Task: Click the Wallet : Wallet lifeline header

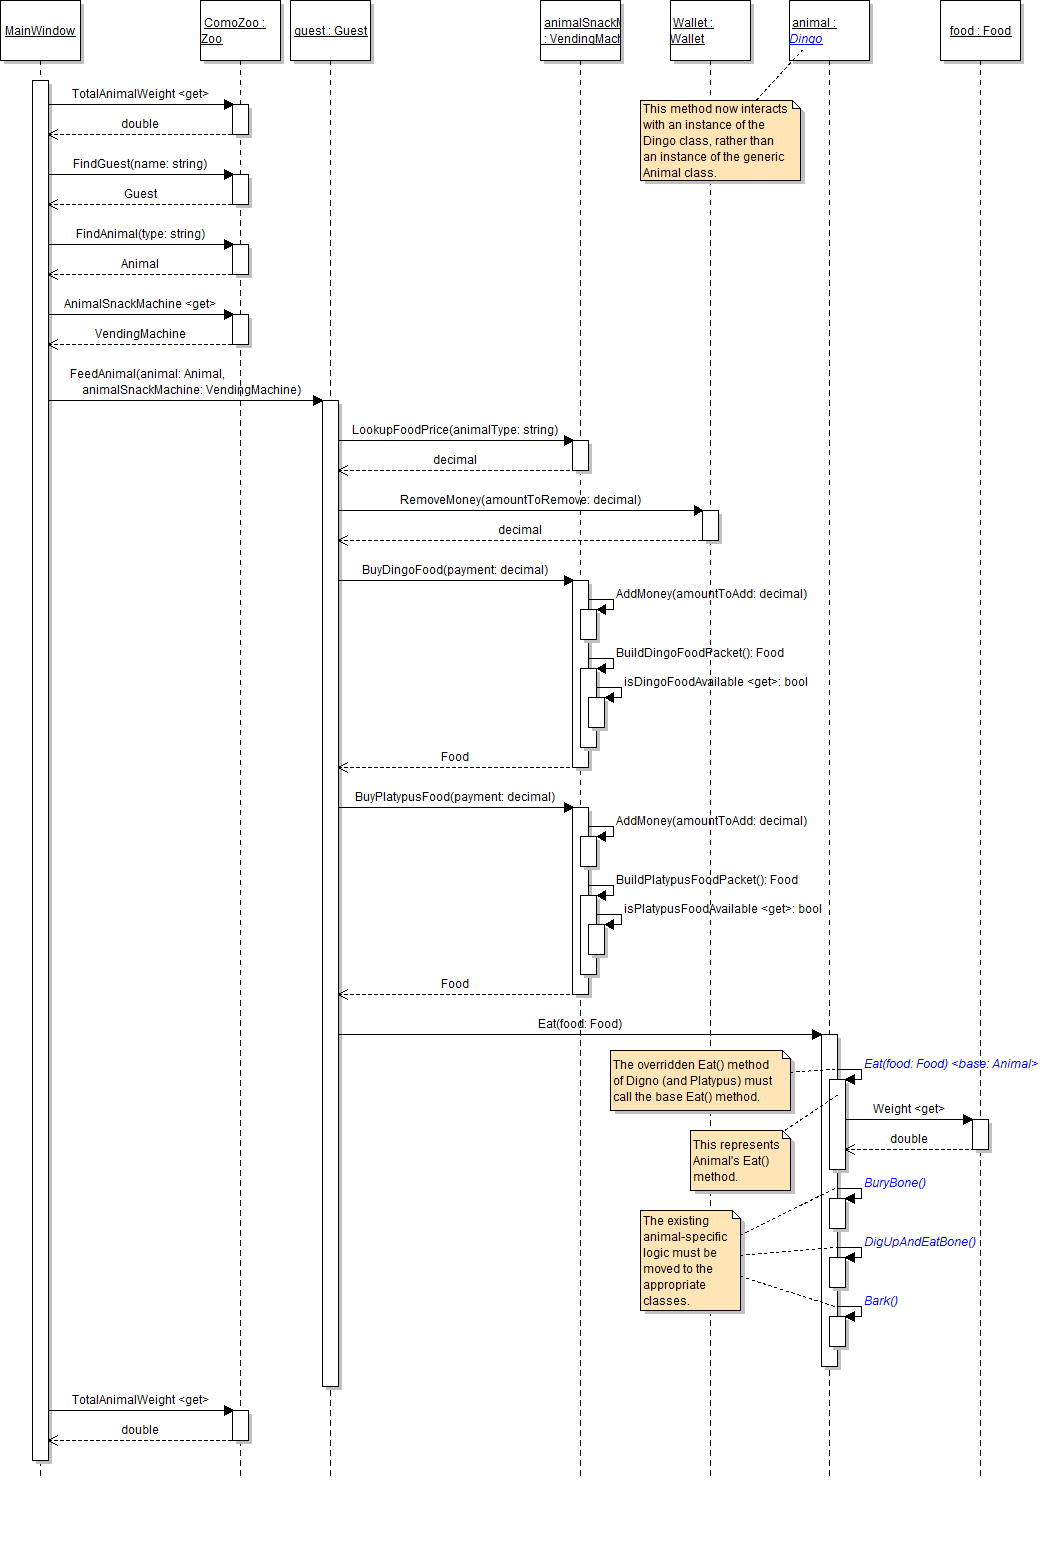Action: [710, 31]
